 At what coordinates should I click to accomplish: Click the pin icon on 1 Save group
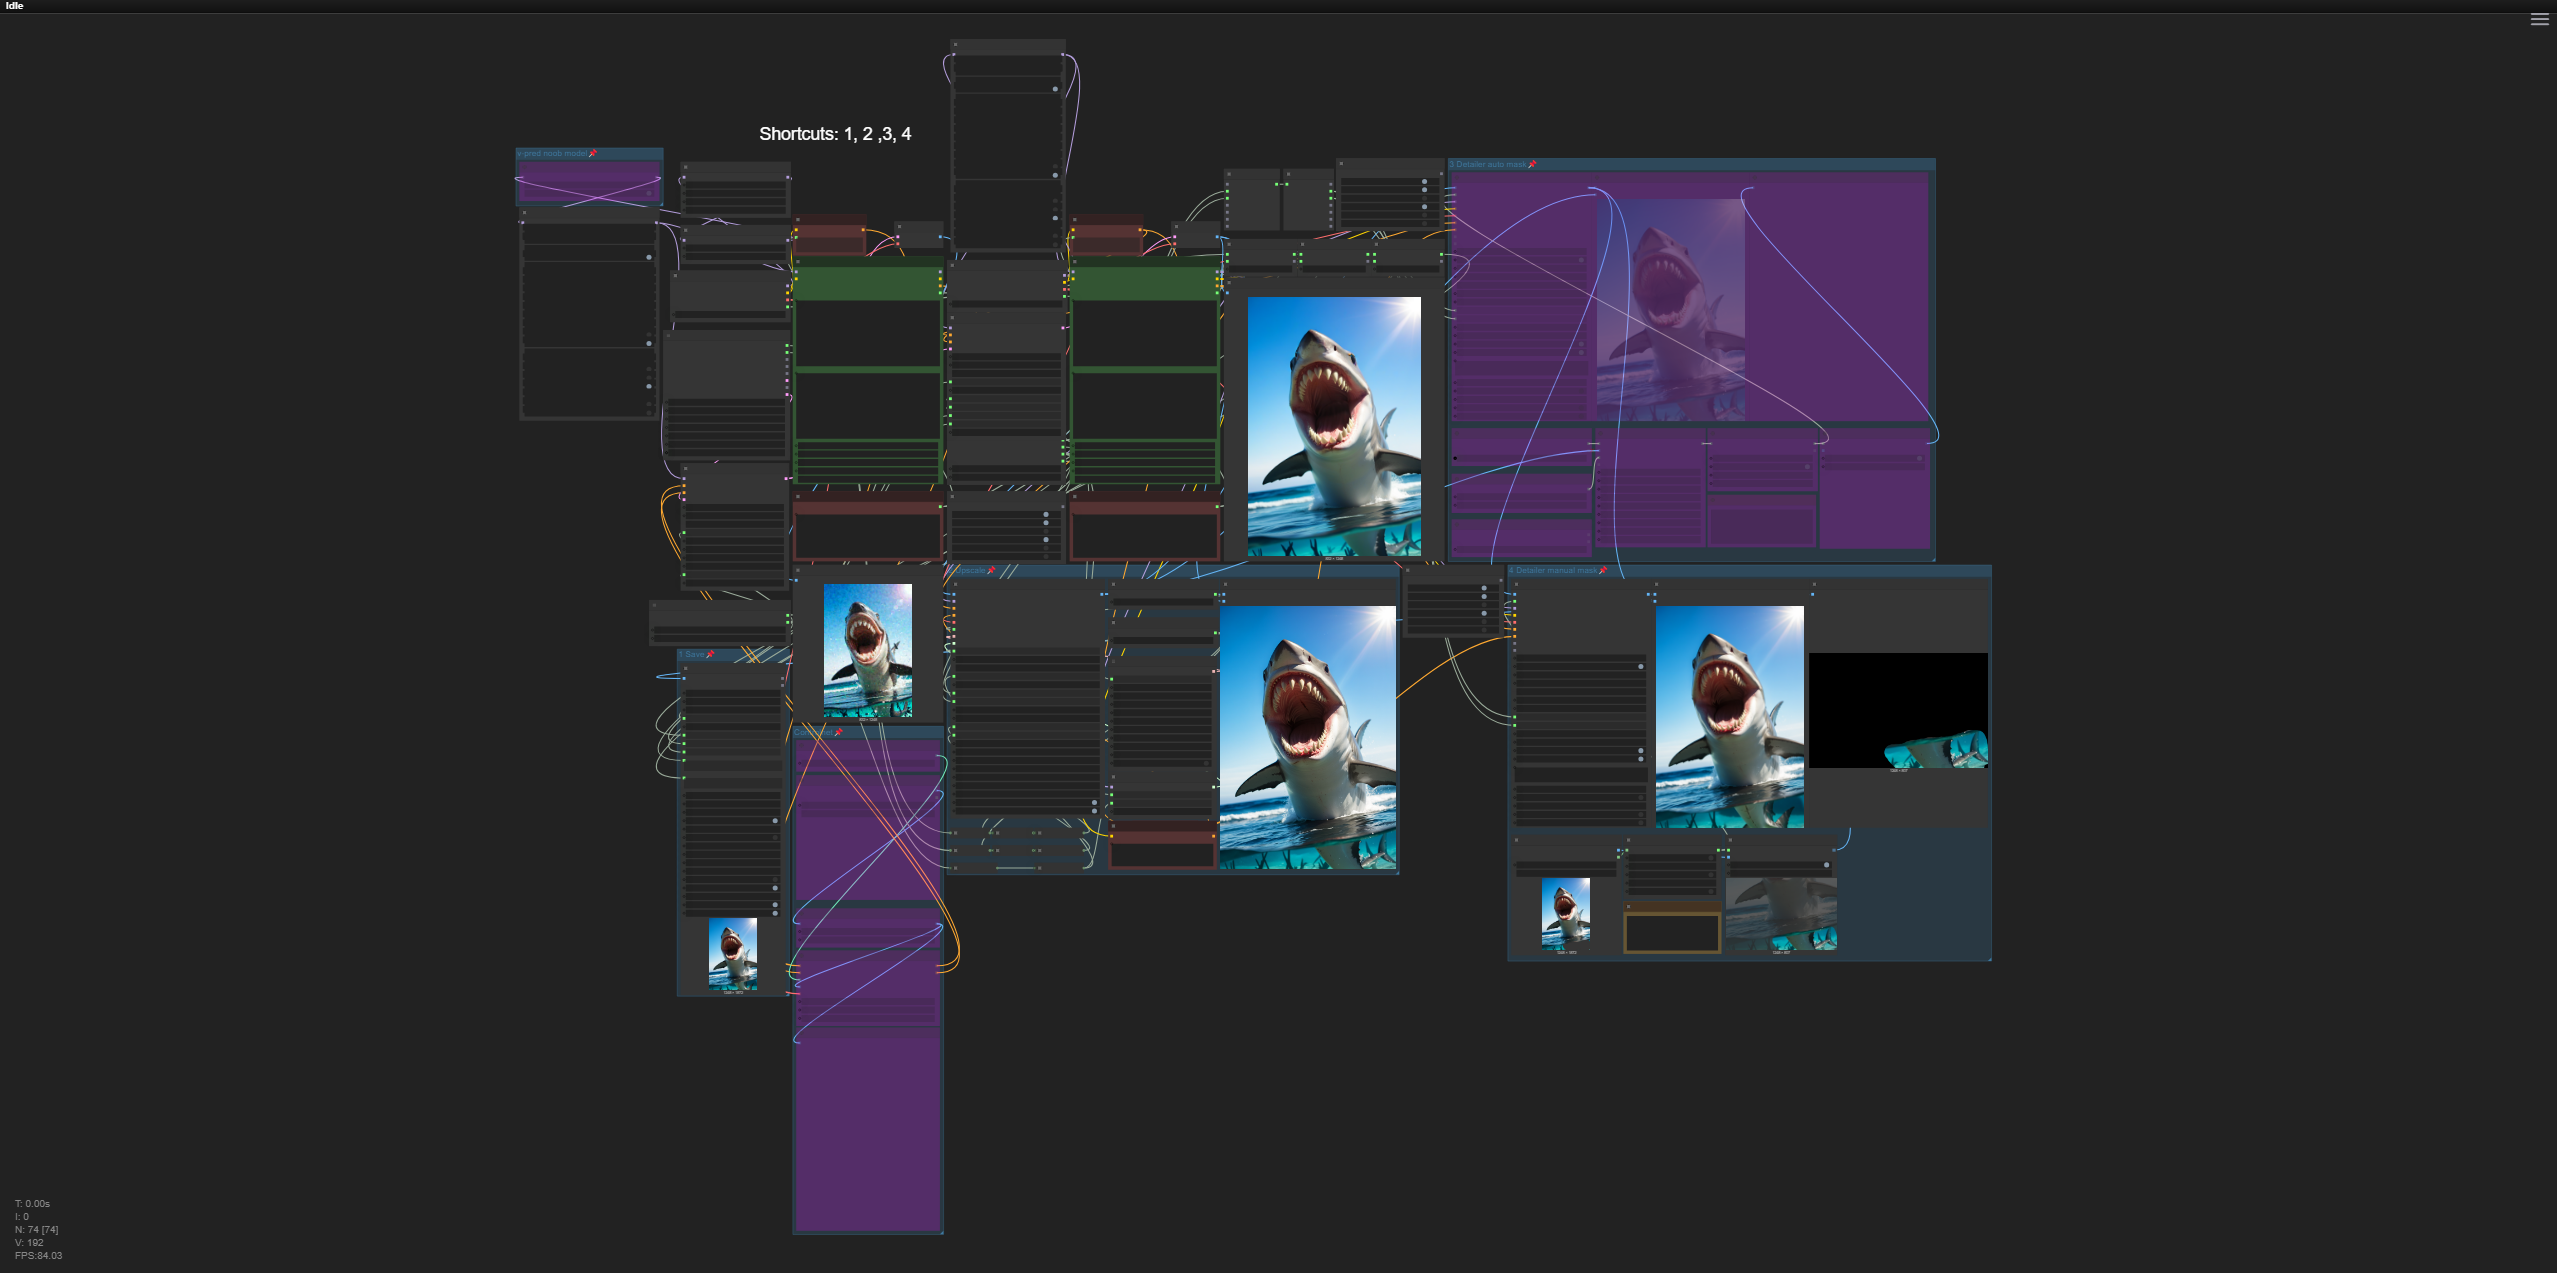[x=710, y=655]
